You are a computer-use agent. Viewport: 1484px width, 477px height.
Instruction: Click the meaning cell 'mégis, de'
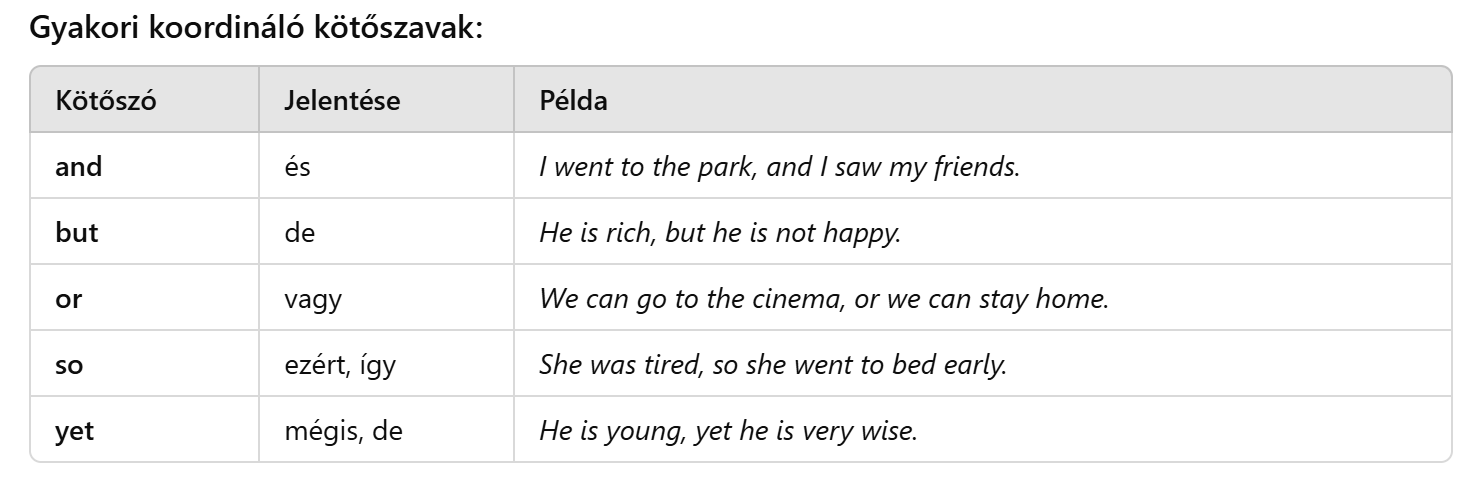pos(343,431)
